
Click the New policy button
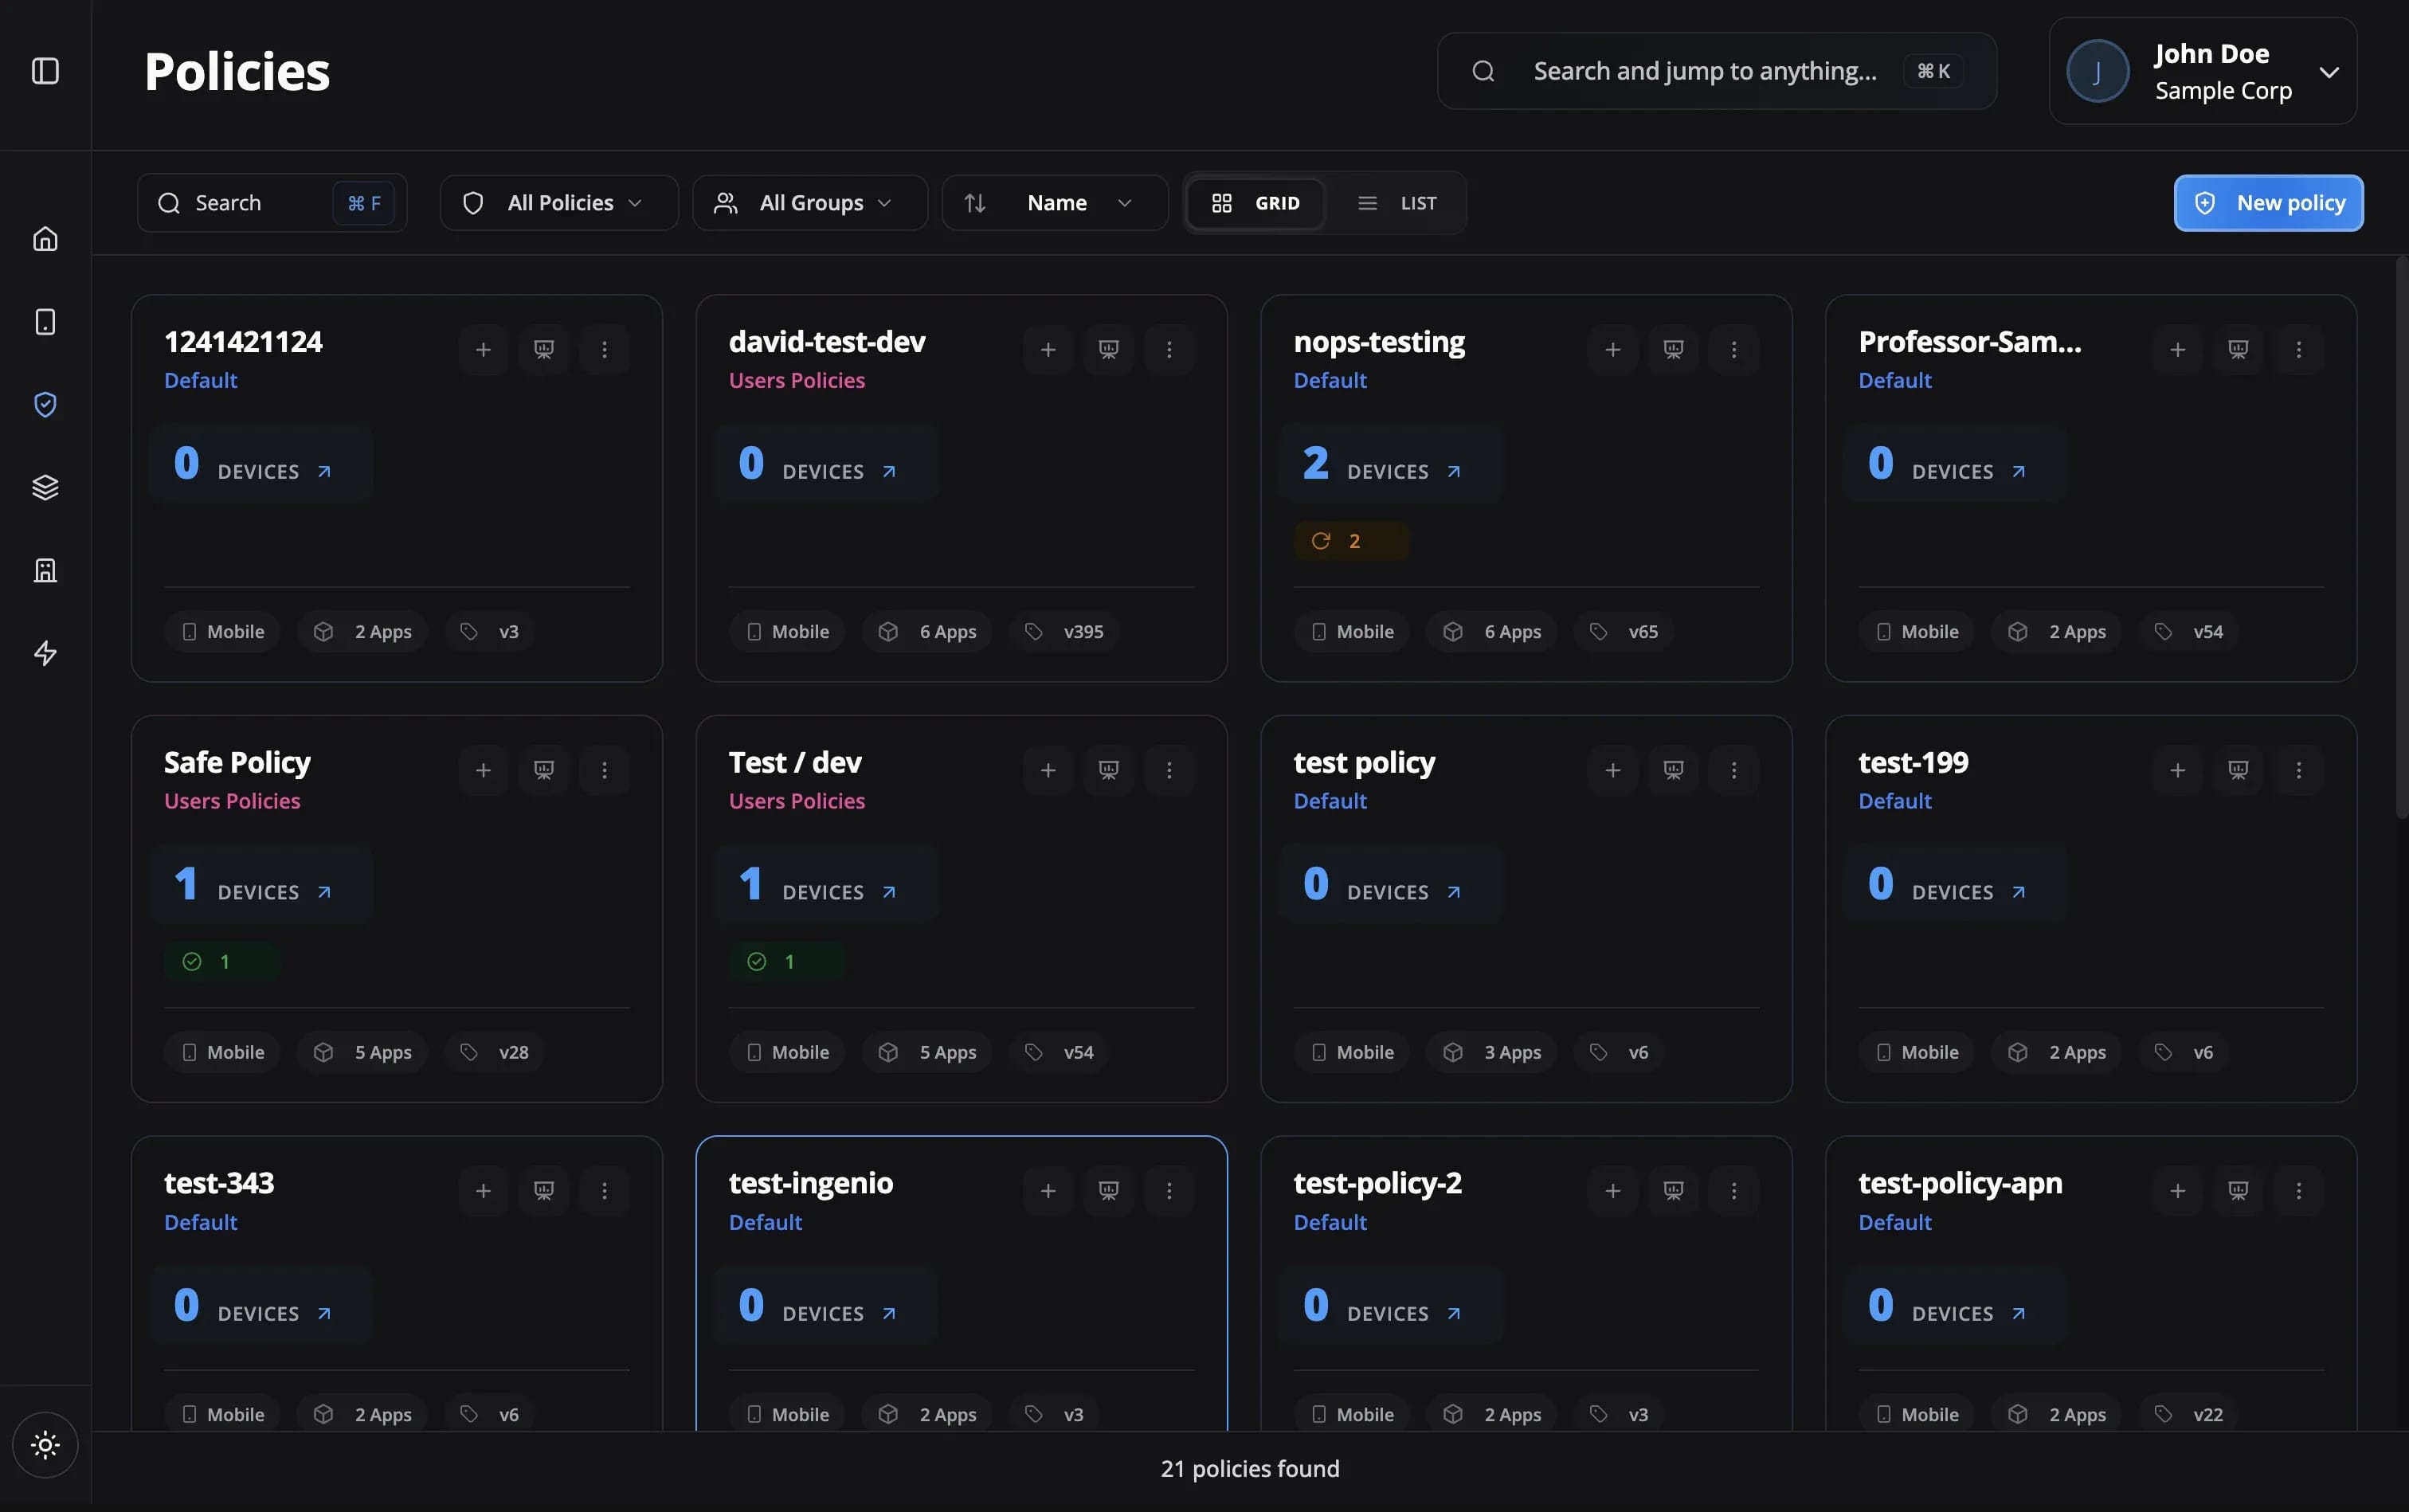pyautogui.click(x=2268, y=203)
